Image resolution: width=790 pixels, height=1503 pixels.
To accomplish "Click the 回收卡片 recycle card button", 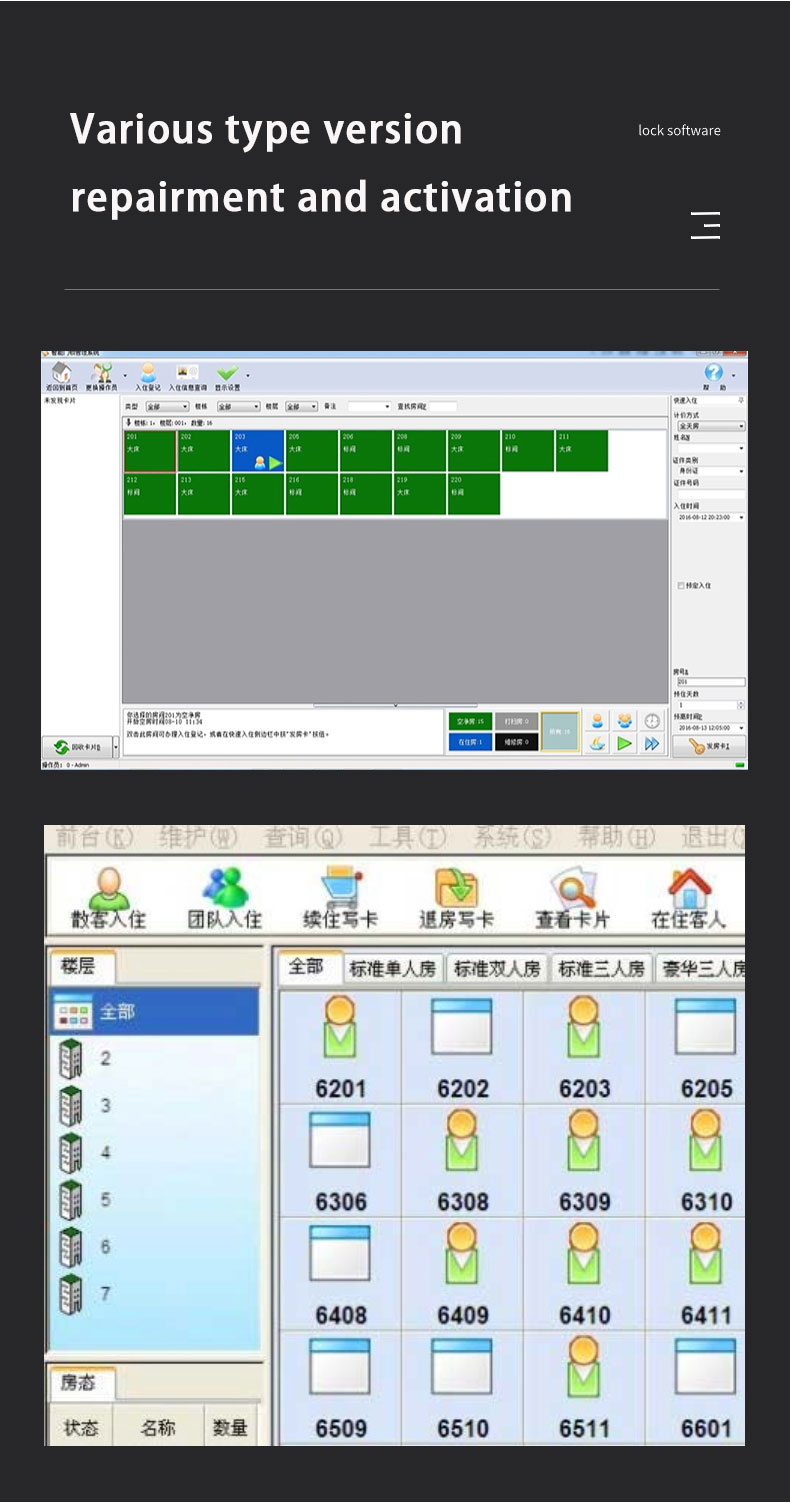I will pos(77,747).
